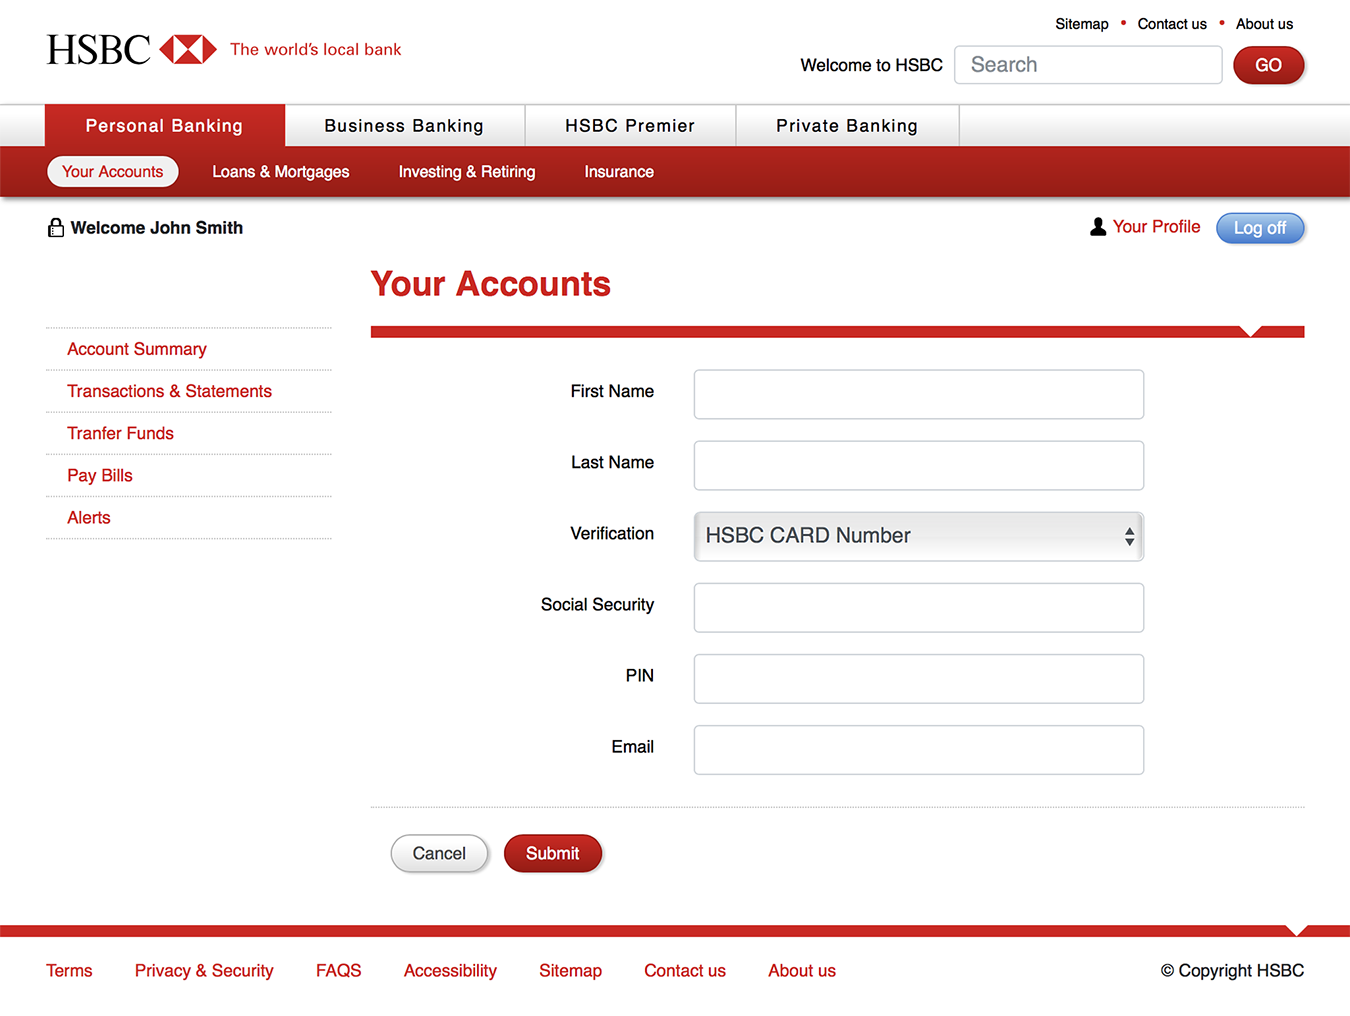Open the Verification dropdown arrows
The width and height of the screenshot is (1350, 1016).
tap(1129, 537)
